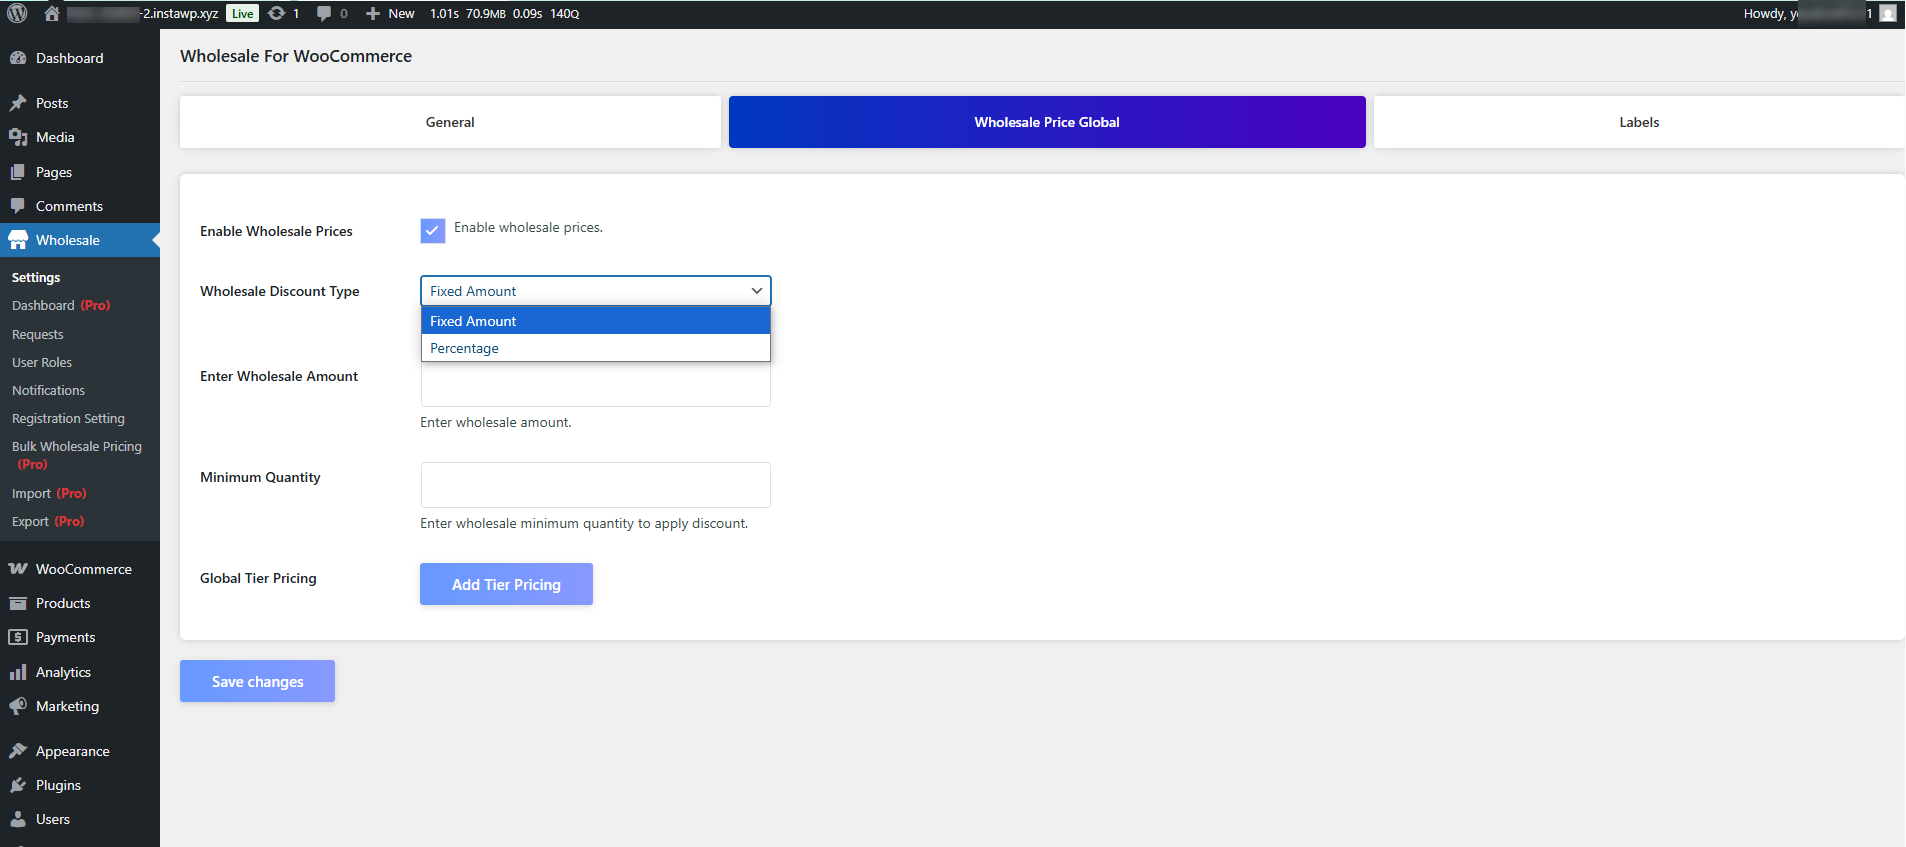Open the instawp.xyz site name link
Viewport: 1906px width, 847px height.
(143, 13)
